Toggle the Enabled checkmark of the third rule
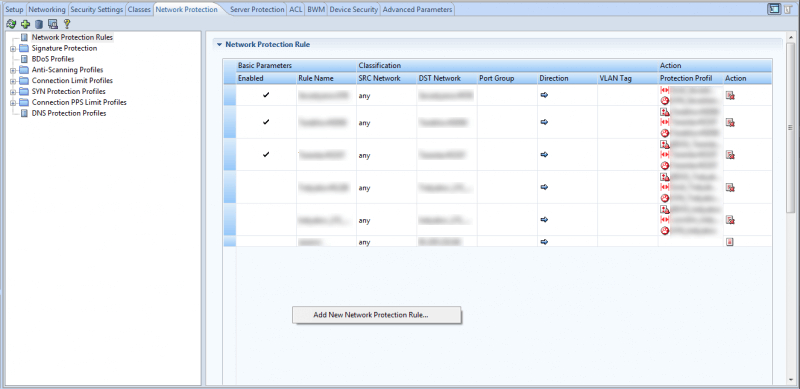Viewport: 800px width, 389px height. click(266, 155)
